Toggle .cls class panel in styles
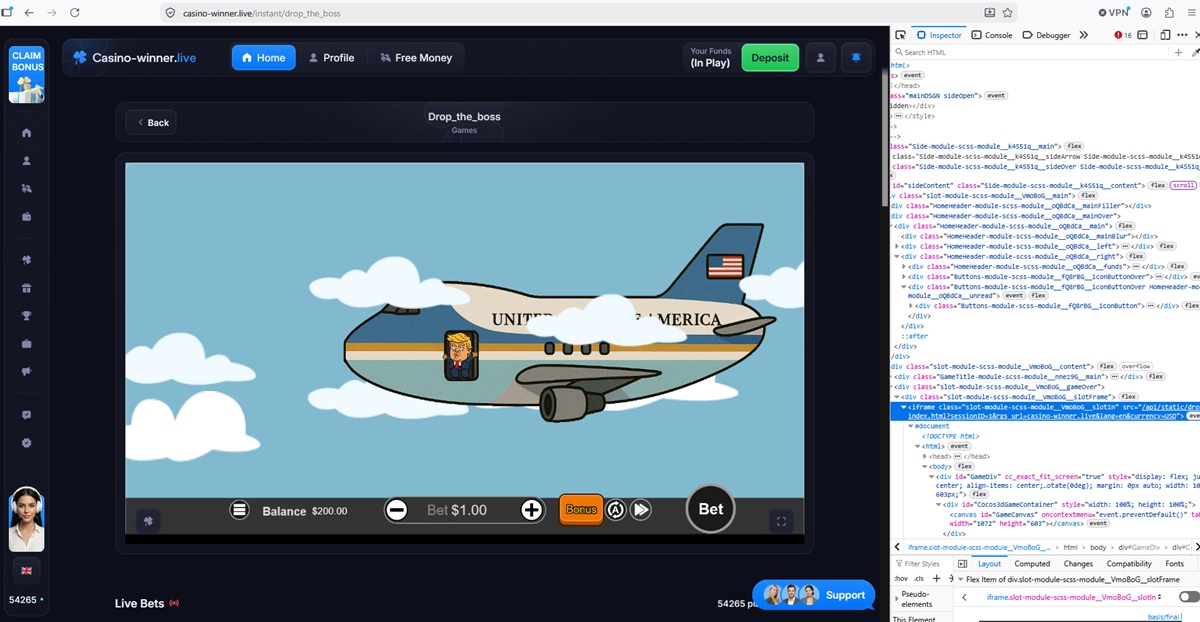 coord(919,579)
